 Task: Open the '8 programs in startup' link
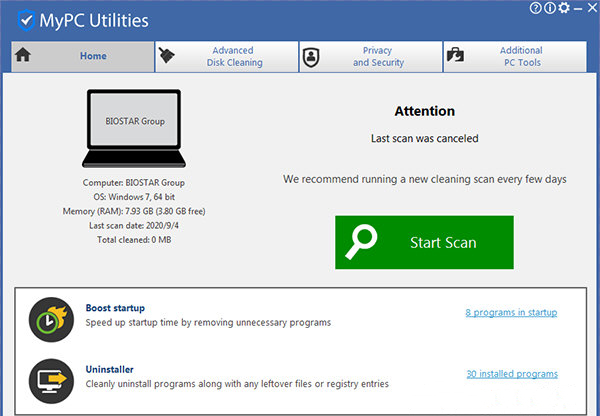pyautogui.click(x=511, y=313)
